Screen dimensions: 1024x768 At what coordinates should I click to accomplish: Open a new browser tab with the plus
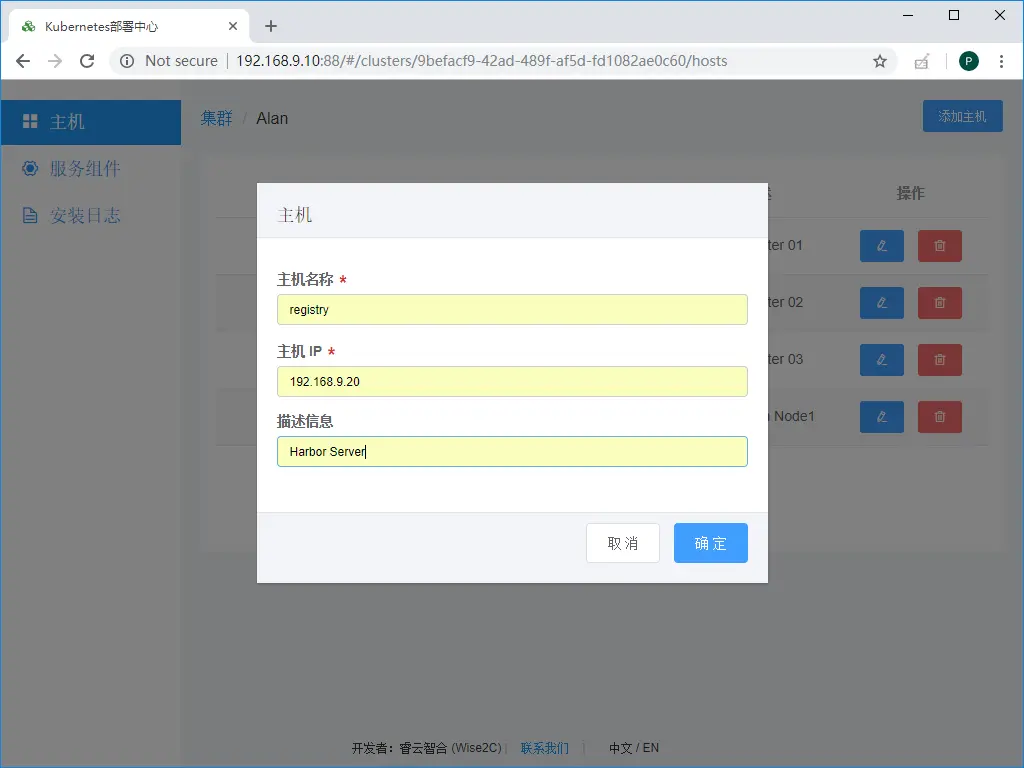coord(270,26)
